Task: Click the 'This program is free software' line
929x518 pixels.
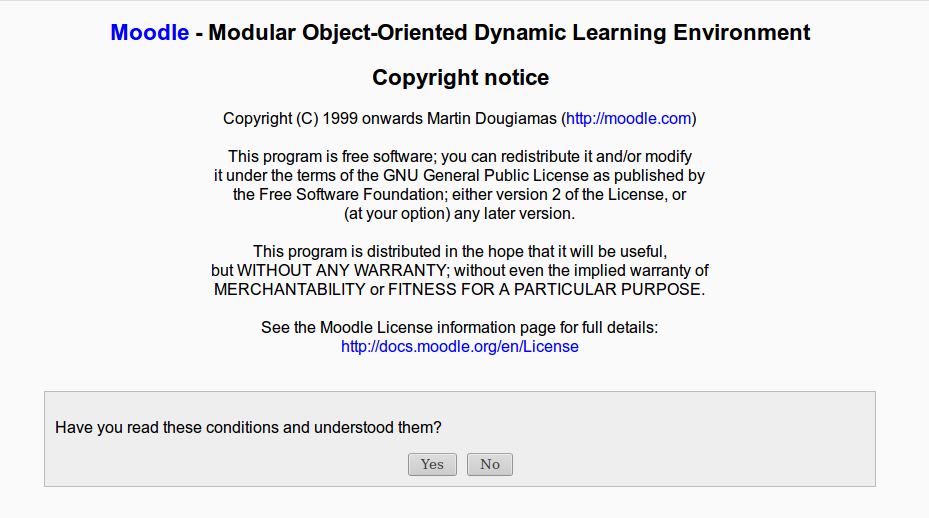Action: pos(460,156)
